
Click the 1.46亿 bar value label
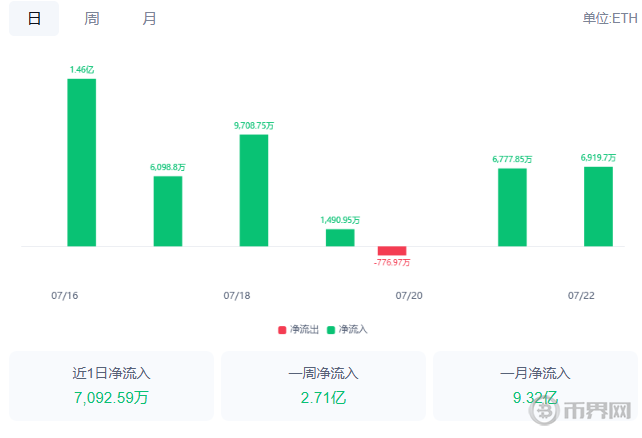click(81, 70)
